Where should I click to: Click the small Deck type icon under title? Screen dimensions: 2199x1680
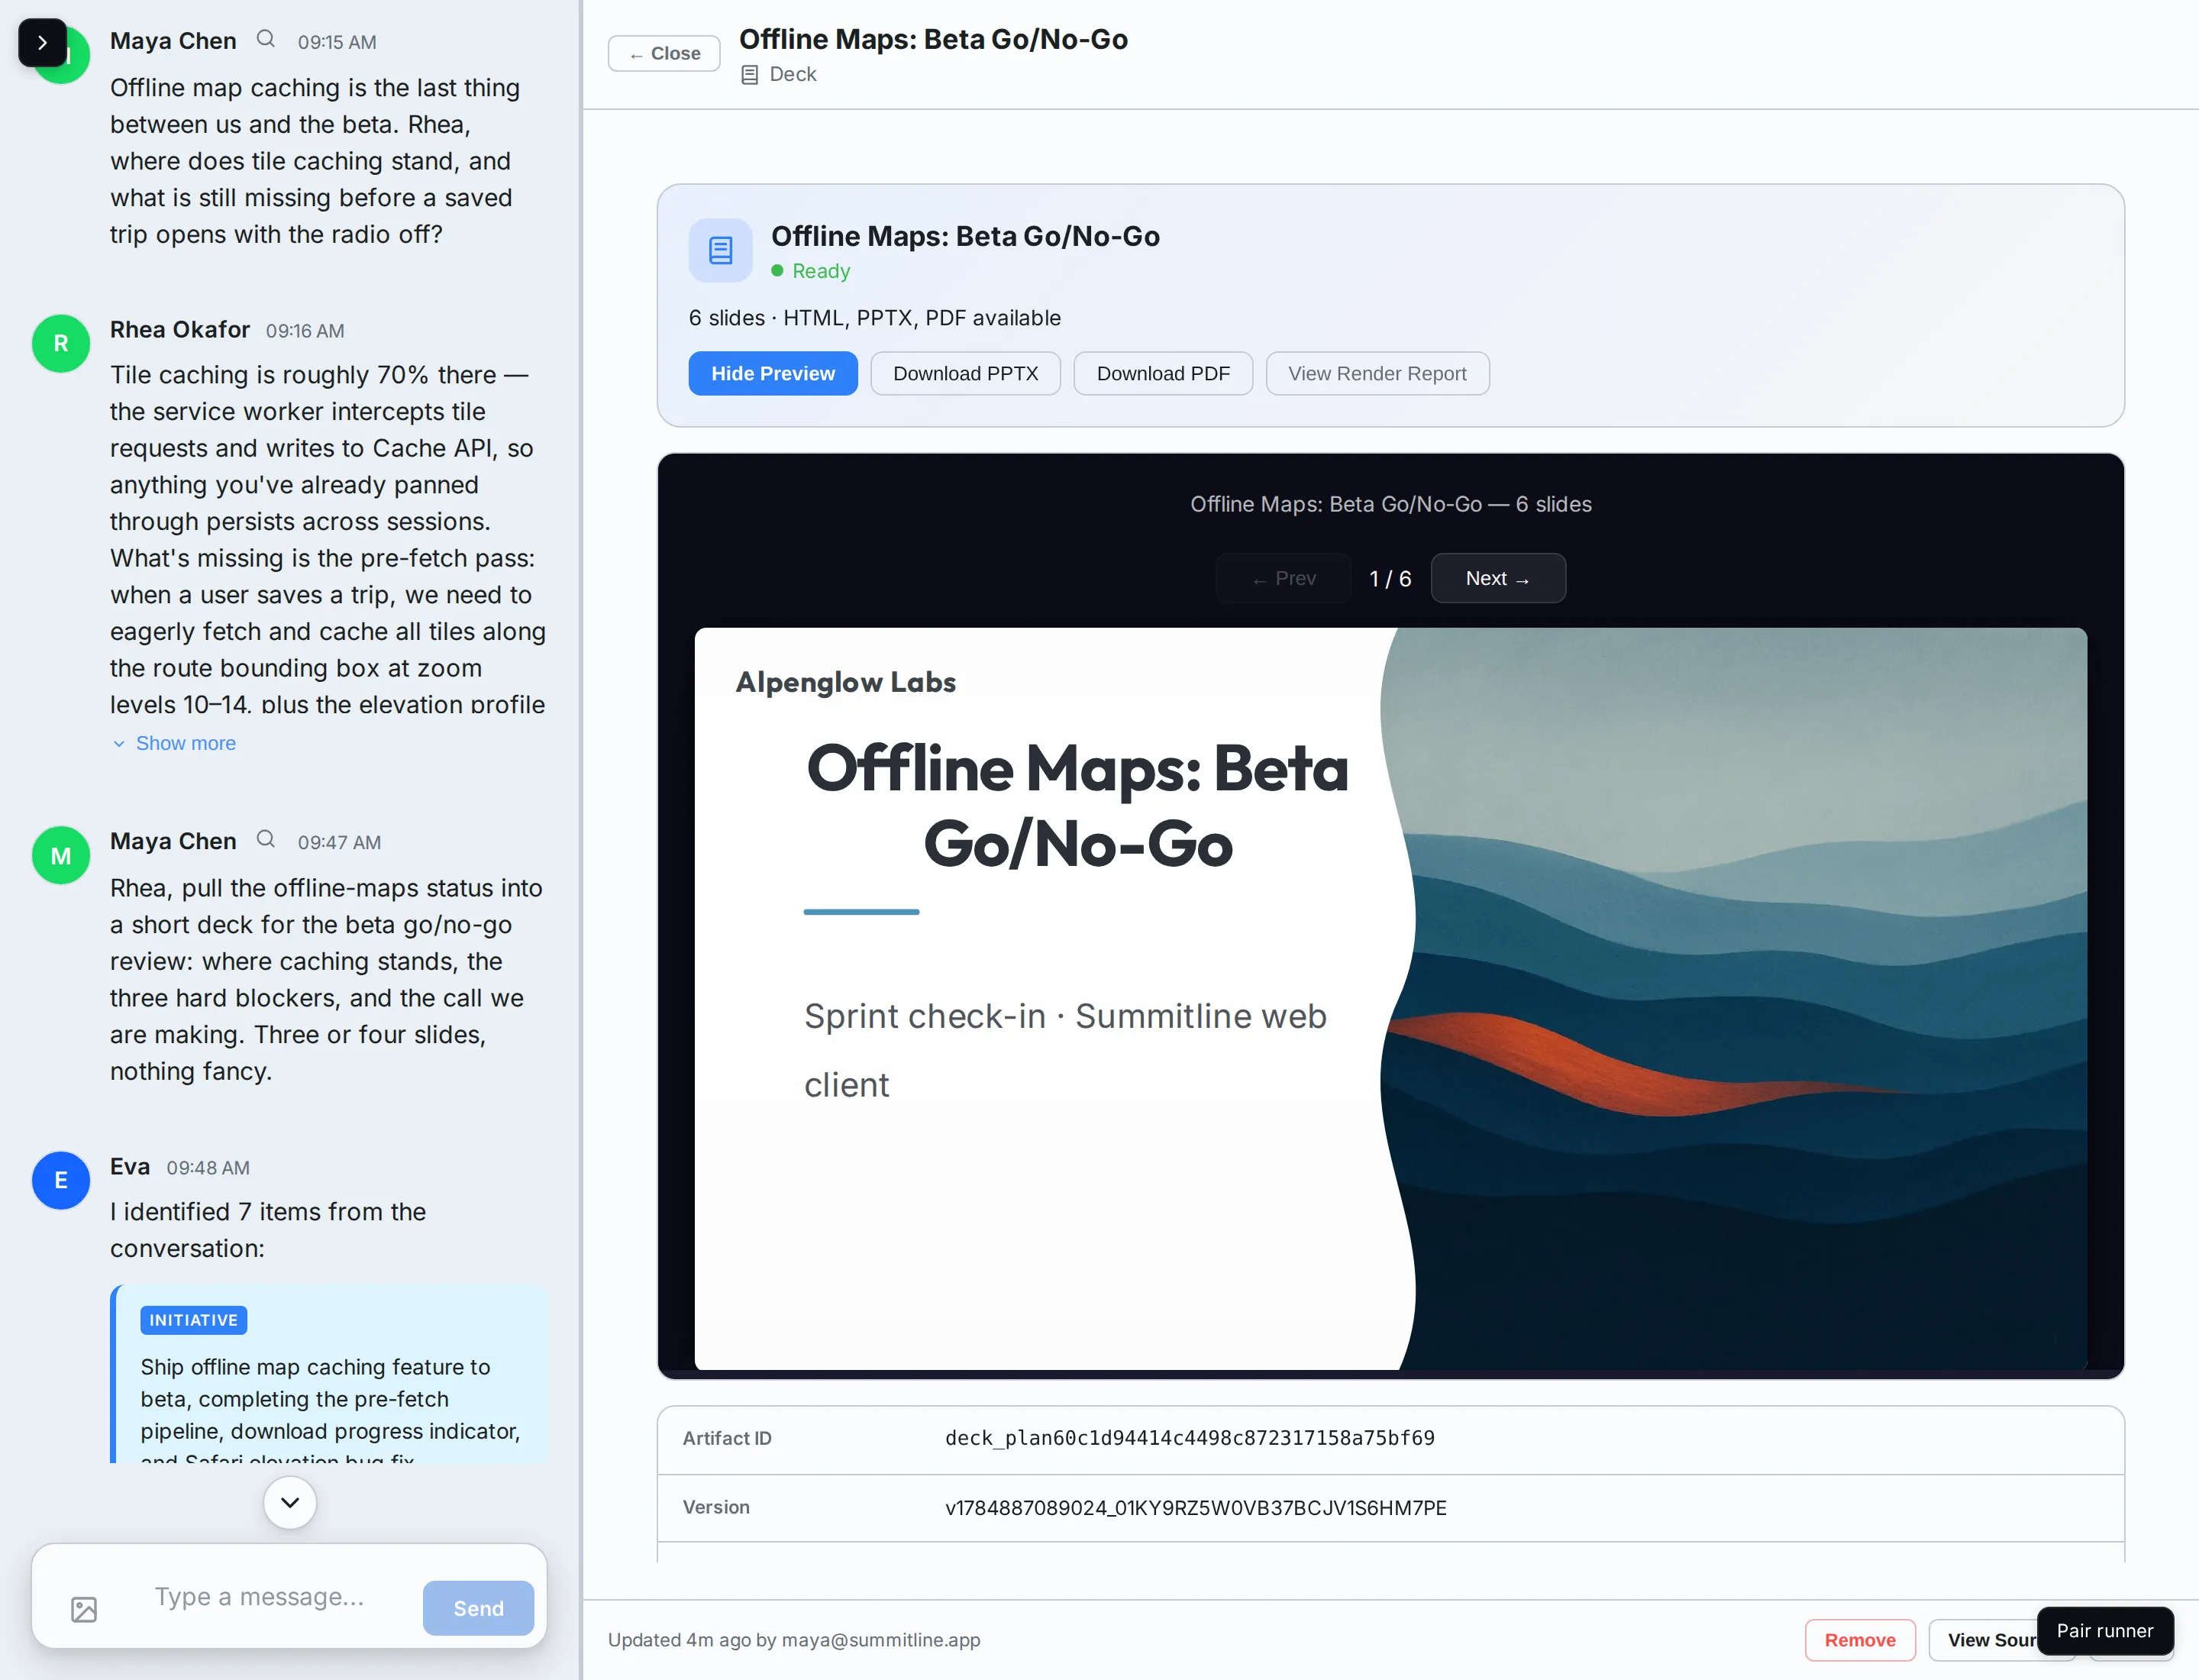(x=749, y=75)
